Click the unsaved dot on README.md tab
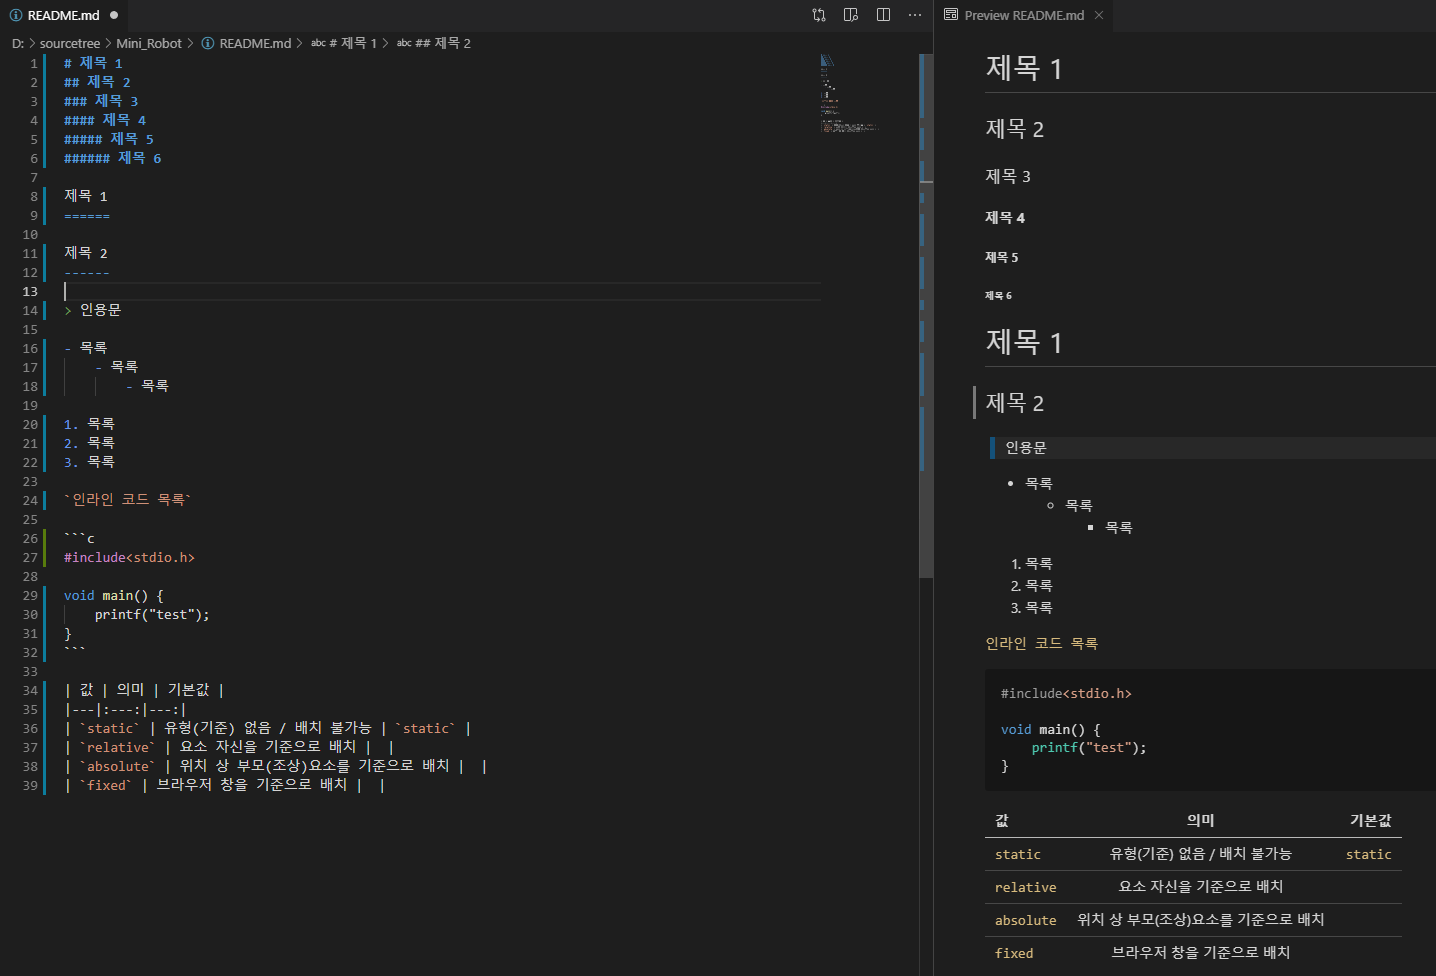 [114, 15]
